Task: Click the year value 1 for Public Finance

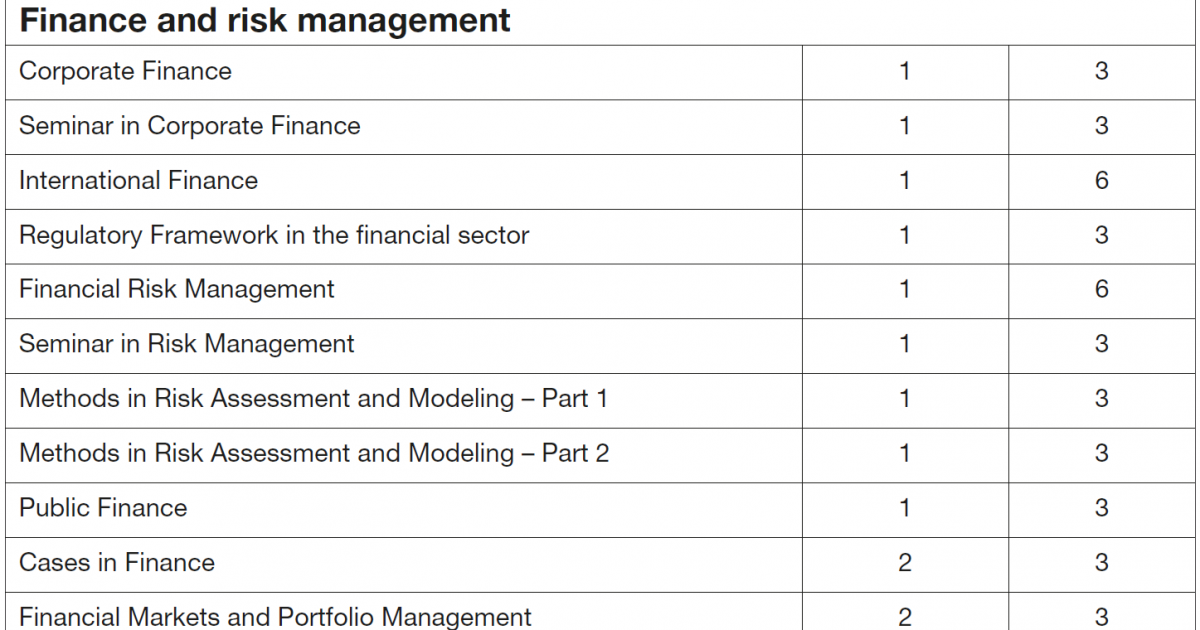Action: pos(905,508)
